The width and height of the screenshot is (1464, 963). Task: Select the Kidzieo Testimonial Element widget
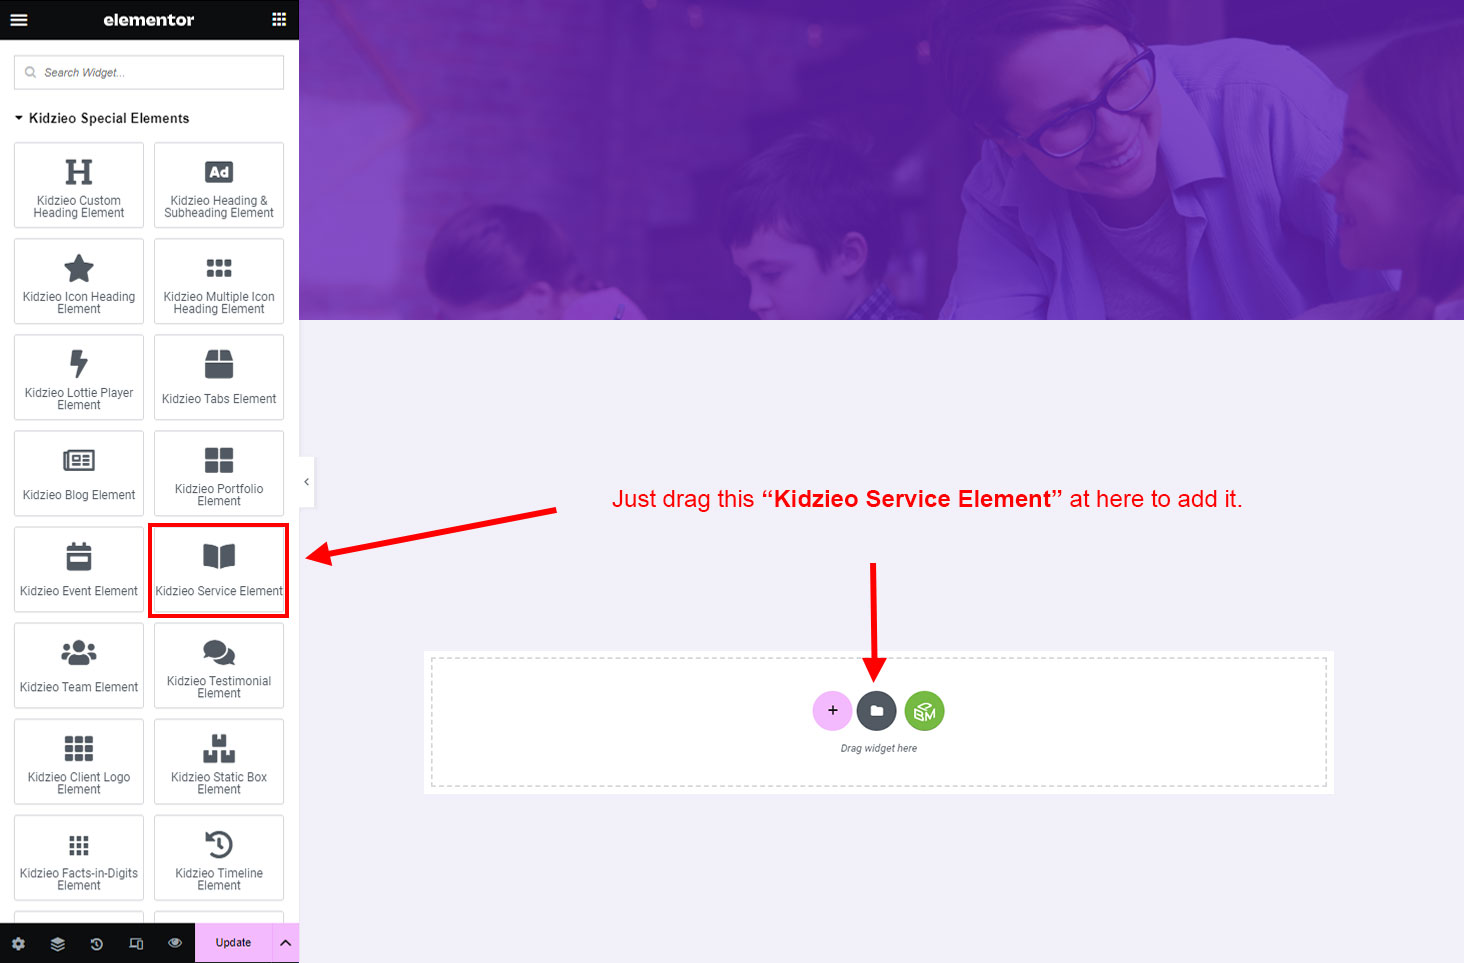coord(219,666)
